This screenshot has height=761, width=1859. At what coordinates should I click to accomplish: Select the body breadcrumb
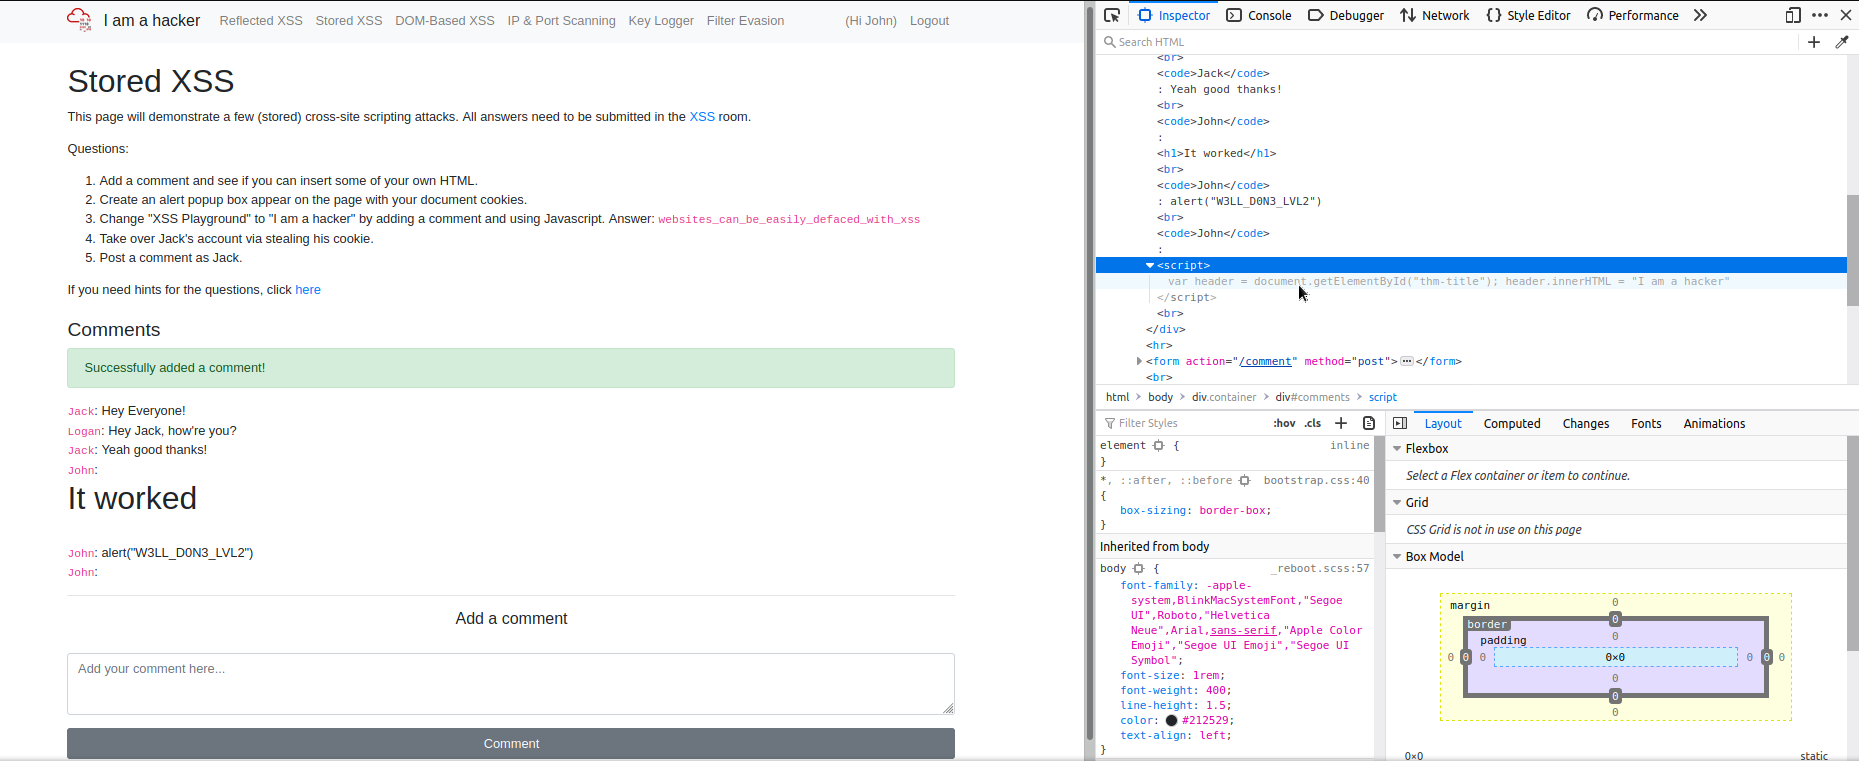[x=1161, y=397]
